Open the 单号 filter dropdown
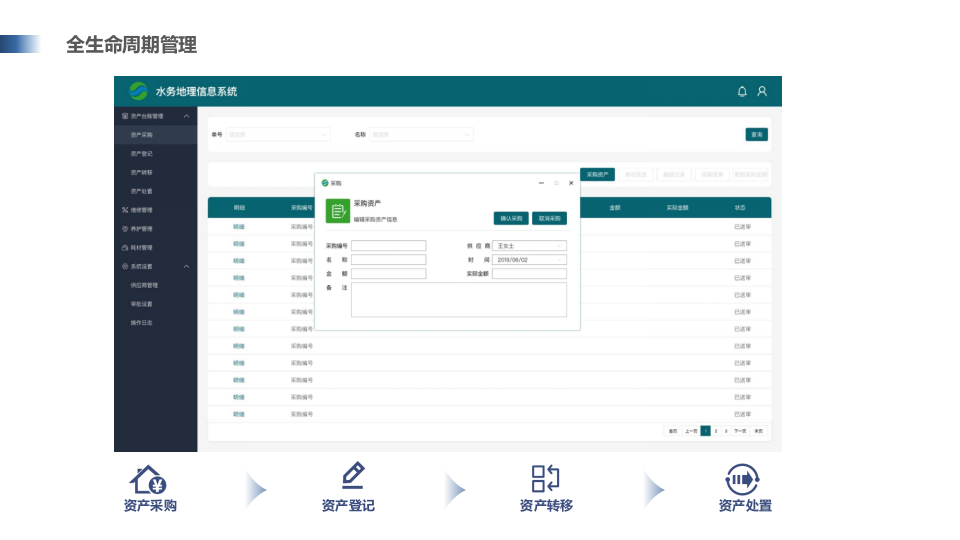The width and height of the screenshot is (960, 540). [x=278, y=134]
